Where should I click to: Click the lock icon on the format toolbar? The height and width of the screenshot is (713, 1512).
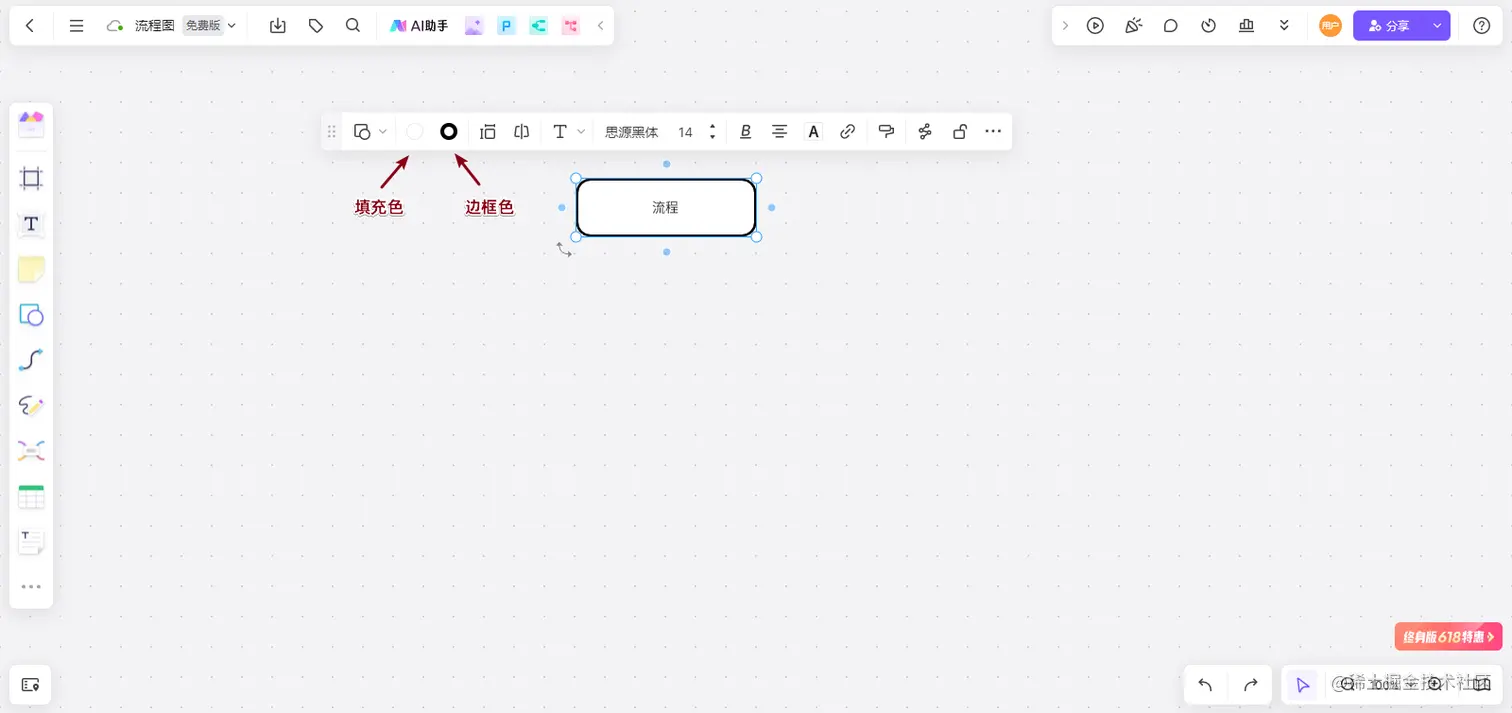click(959, 131)
